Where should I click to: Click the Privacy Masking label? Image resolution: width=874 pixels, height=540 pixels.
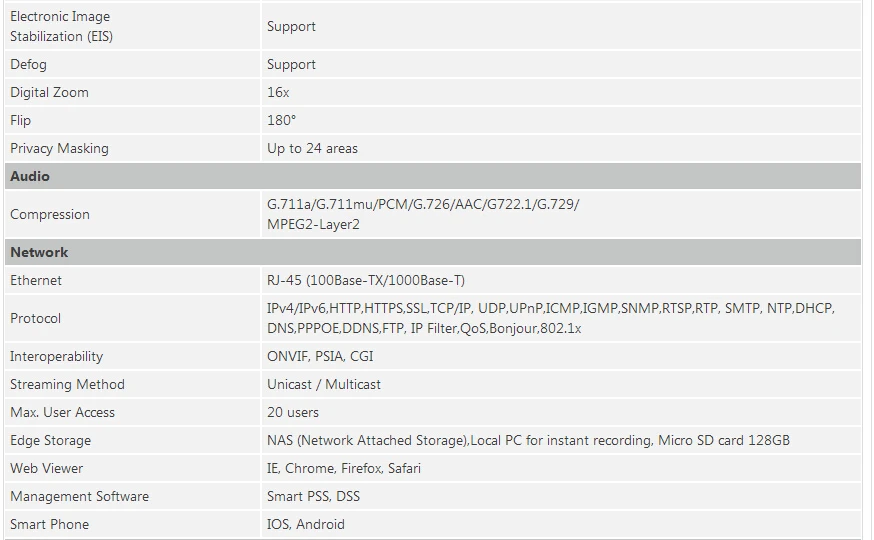pos(59,148)
